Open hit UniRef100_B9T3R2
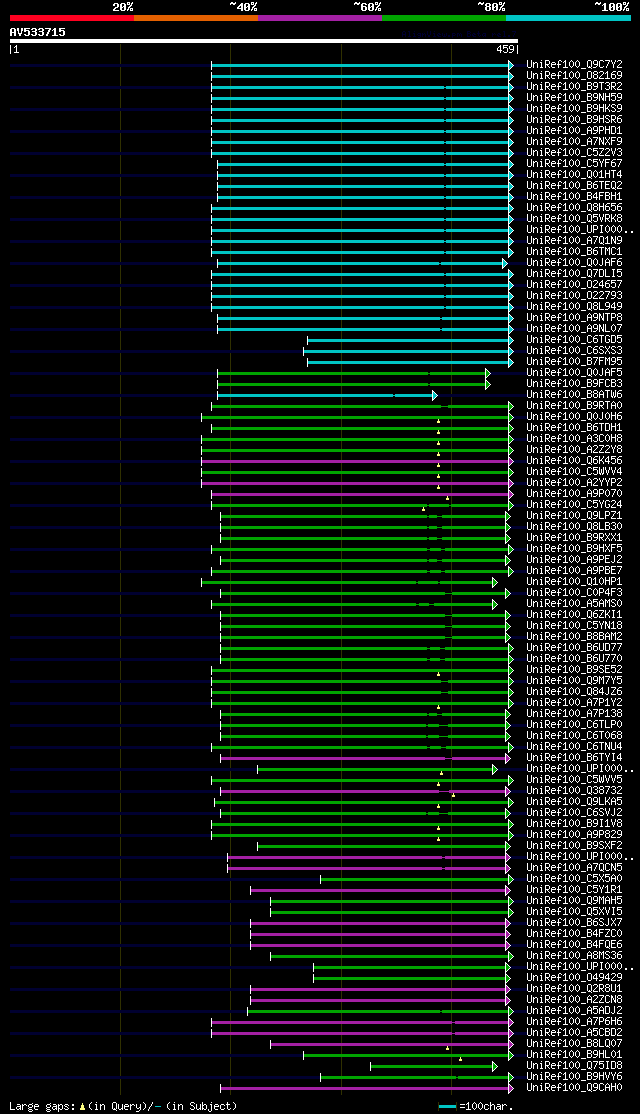 click(575, 87)
